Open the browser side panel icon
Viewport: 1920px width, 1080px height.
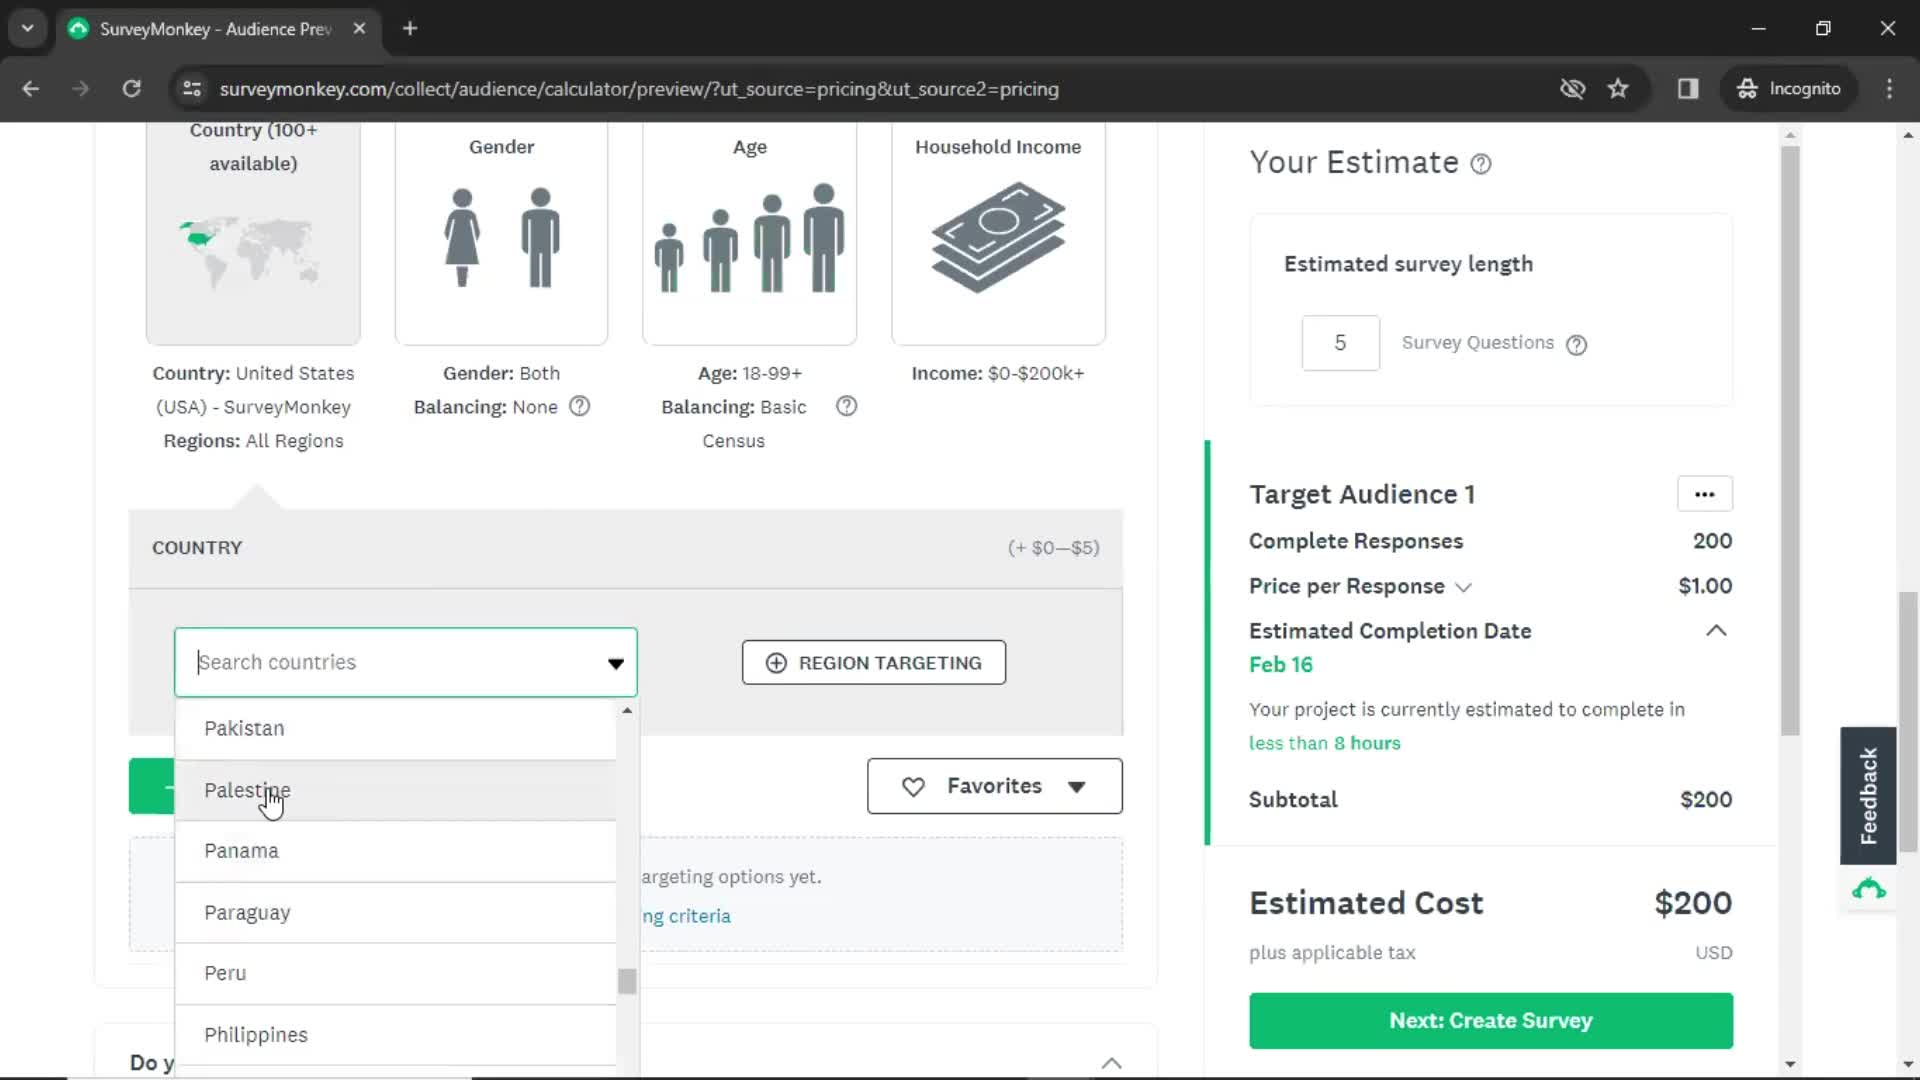click(1688, 89)
